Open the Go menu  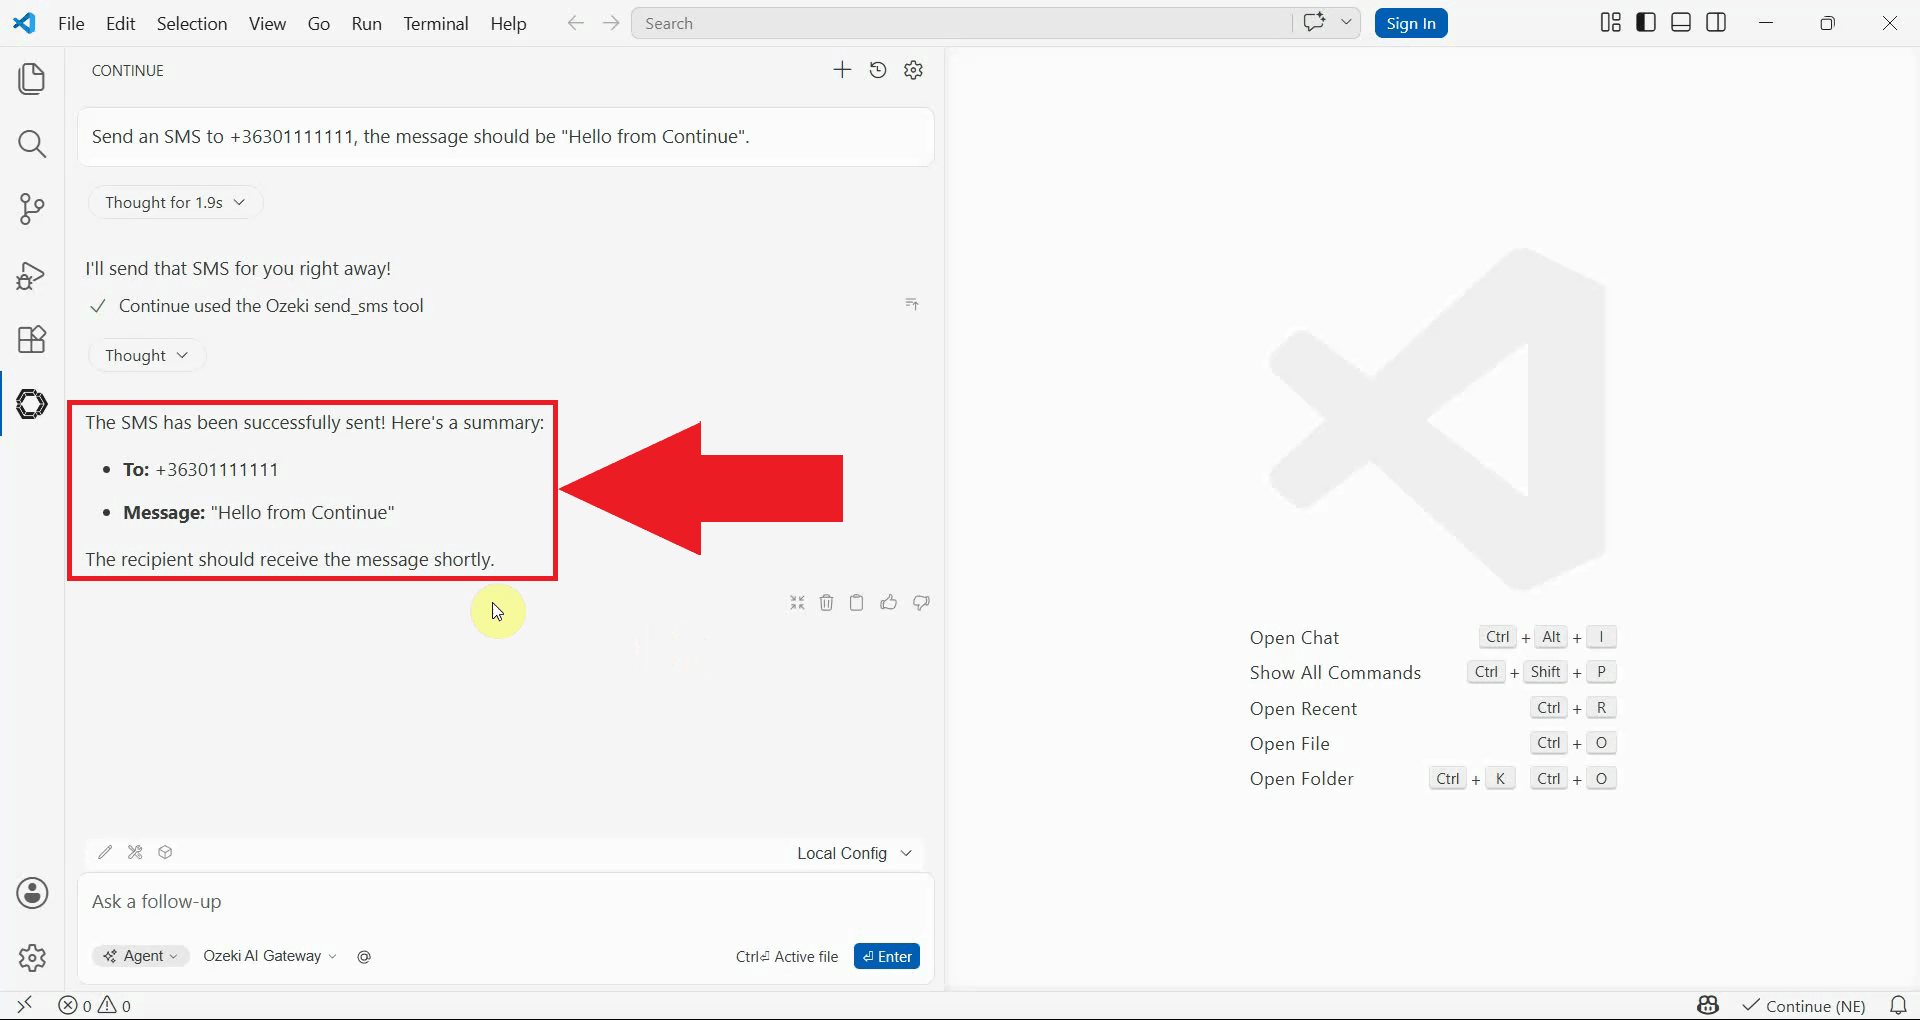[x=319, y=23]
